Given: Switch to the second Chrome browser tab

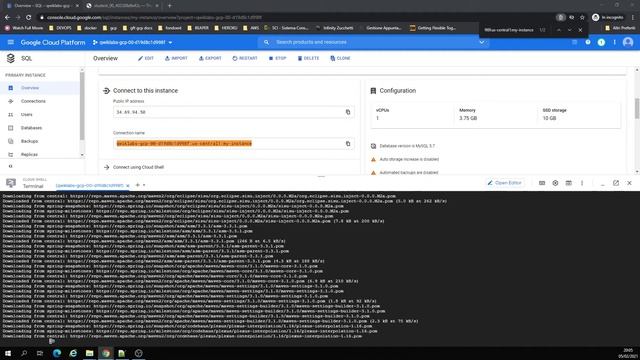Looking at the screenshot, I should [x=122, y=6].
